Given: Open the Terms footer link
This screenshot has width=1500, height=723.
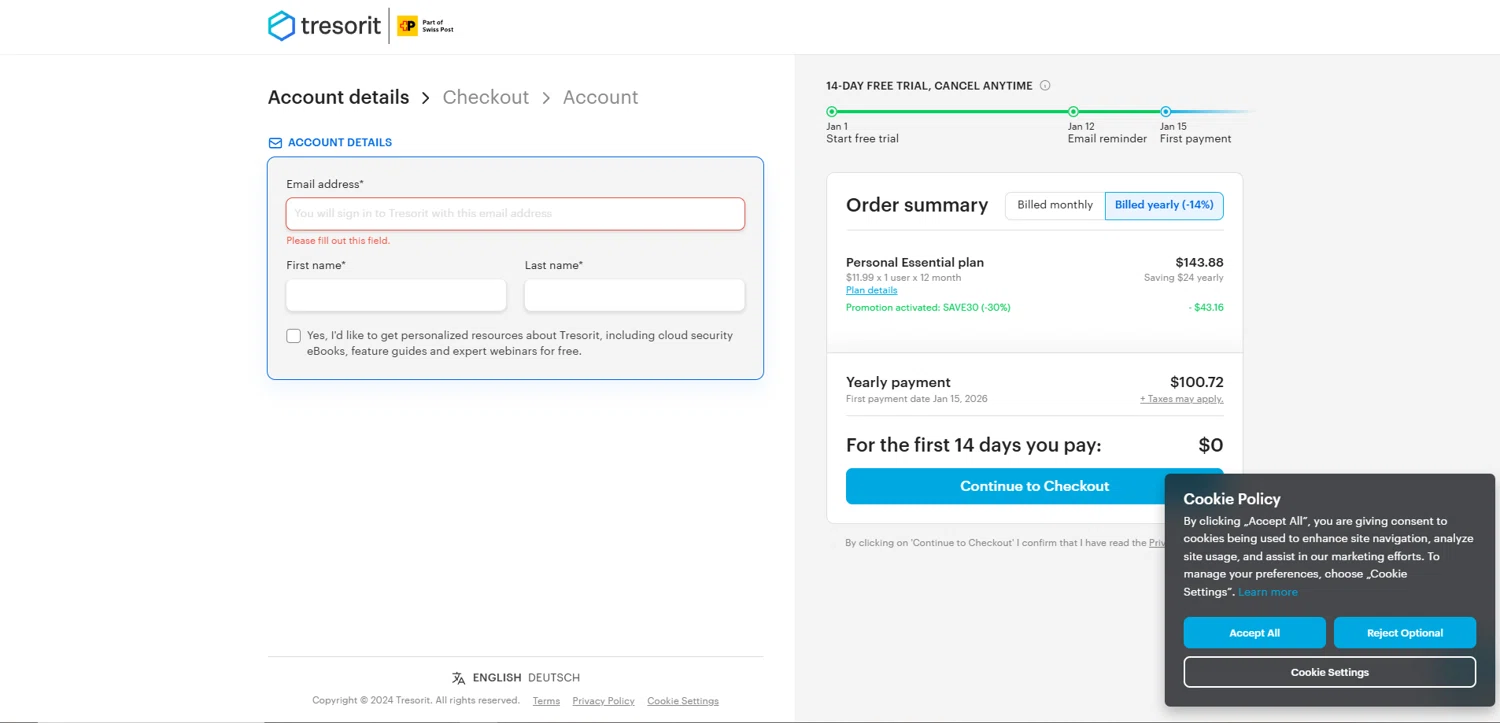Looking at the screenshot, I should point(546,701).
